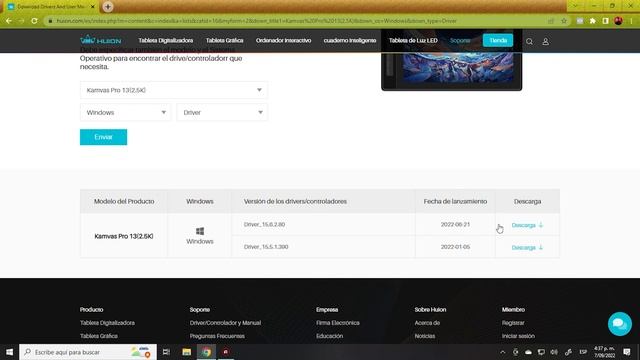Open the cuaderno inteligente menu
The height and width of the screenshot is (360, 640).
coord(350,40)
